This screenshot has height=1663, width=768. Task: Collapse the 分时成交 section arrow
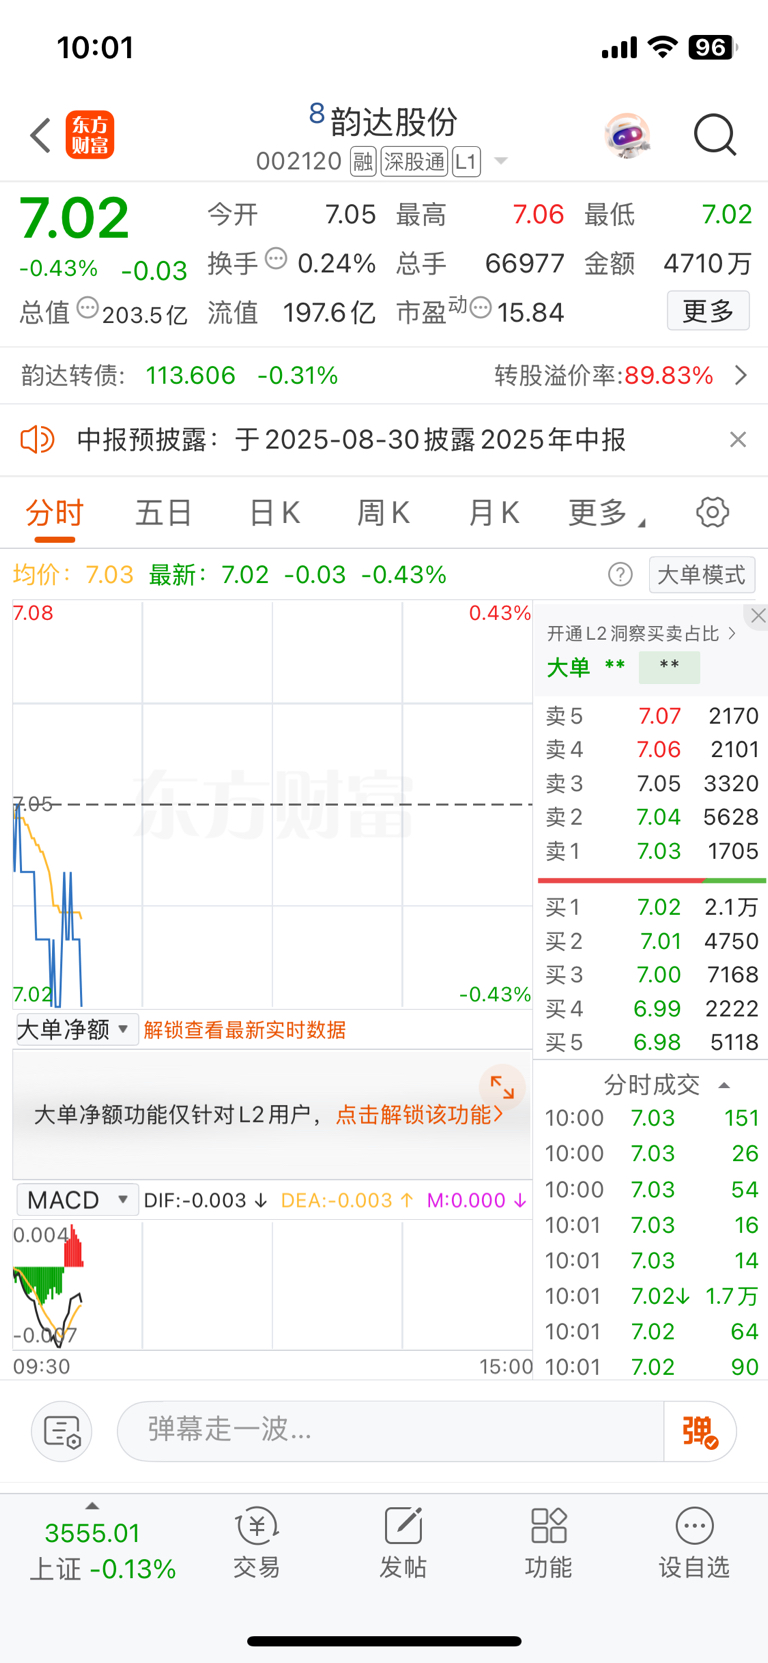click(724, 1085)
